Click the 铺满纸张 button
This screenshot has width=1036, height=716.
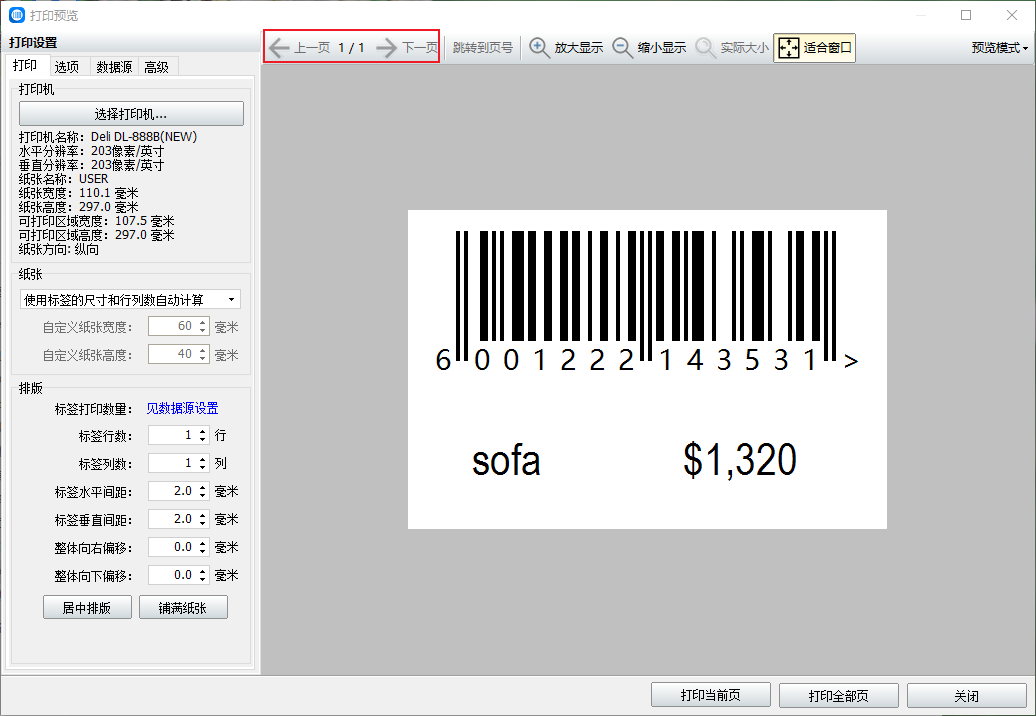[x=183, y=608]
